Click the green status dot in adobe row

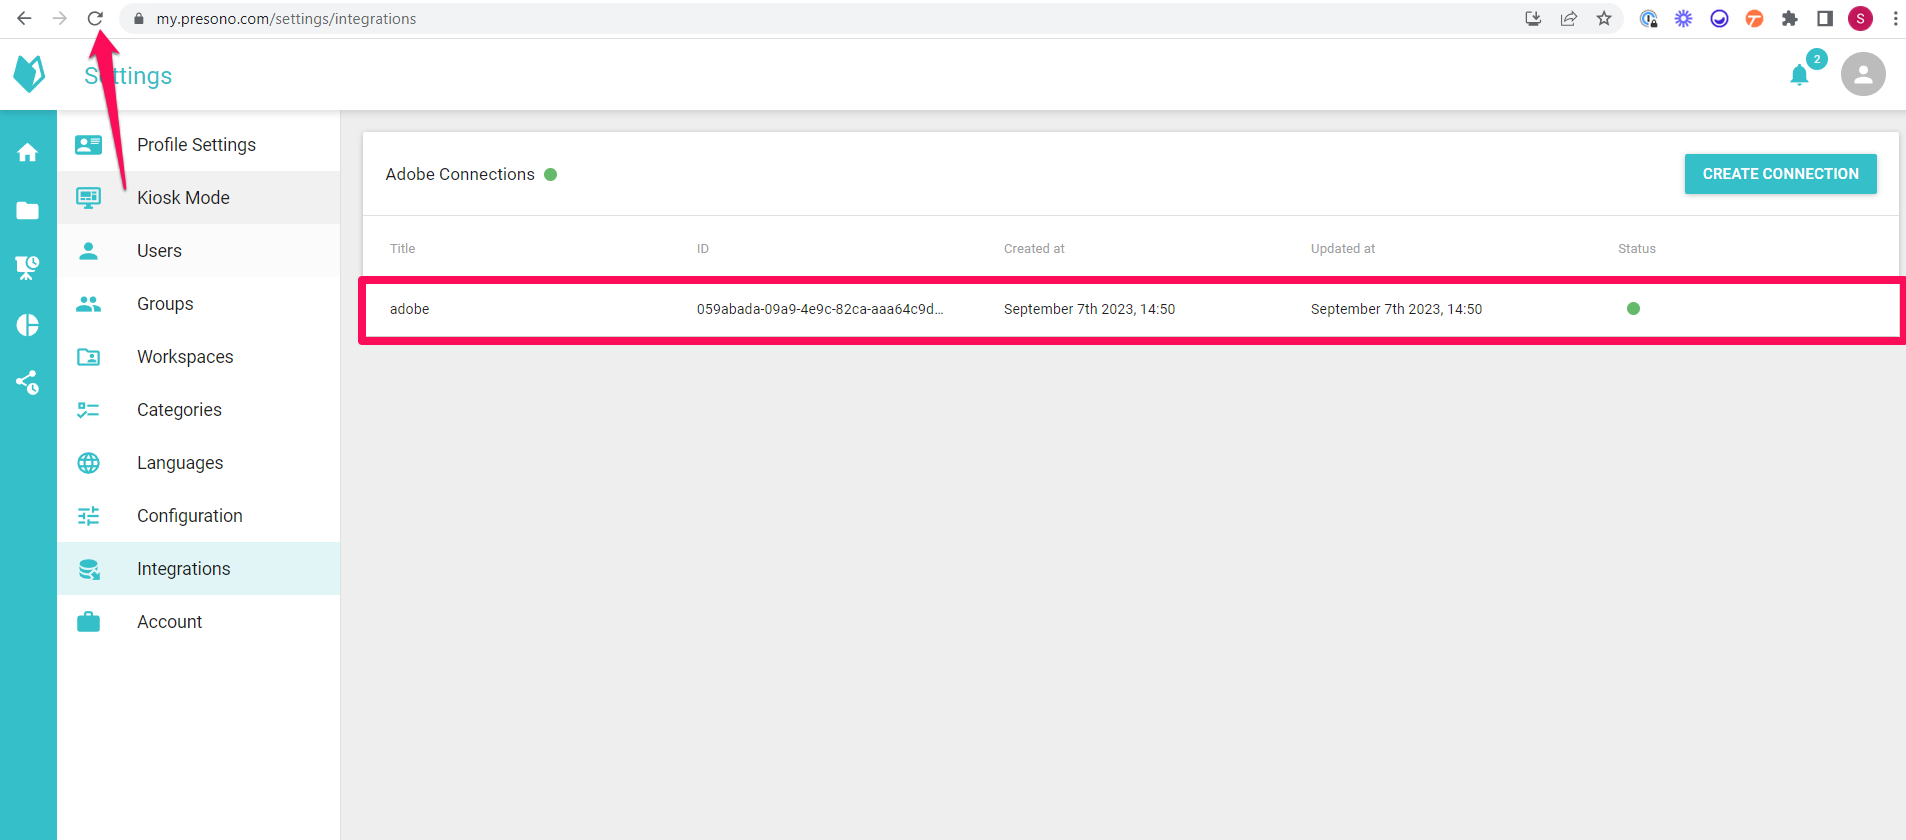[x=1633, y=308]
